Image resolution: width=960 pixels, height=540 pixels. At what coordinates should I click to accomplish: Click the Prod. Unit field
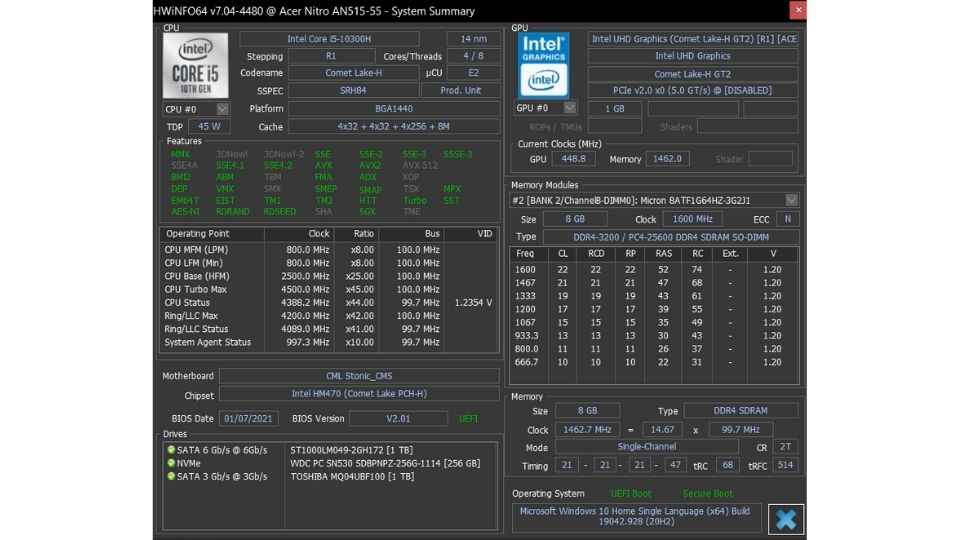(x=460, y=90)
